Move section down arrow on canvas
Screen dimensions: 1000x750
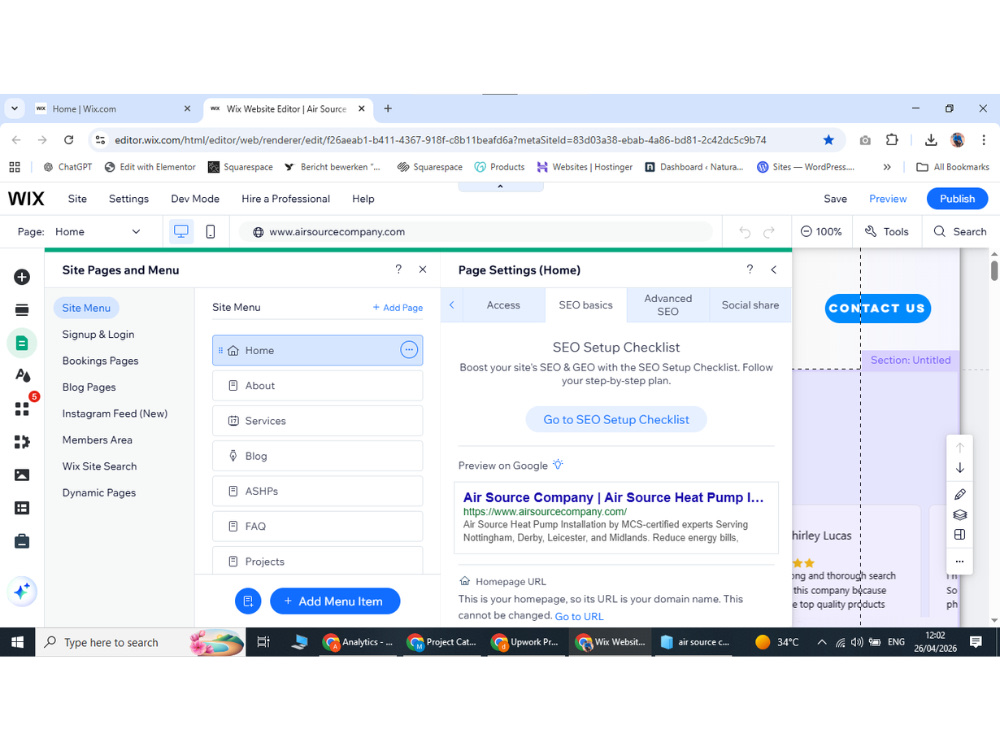[x=960, y=468]
